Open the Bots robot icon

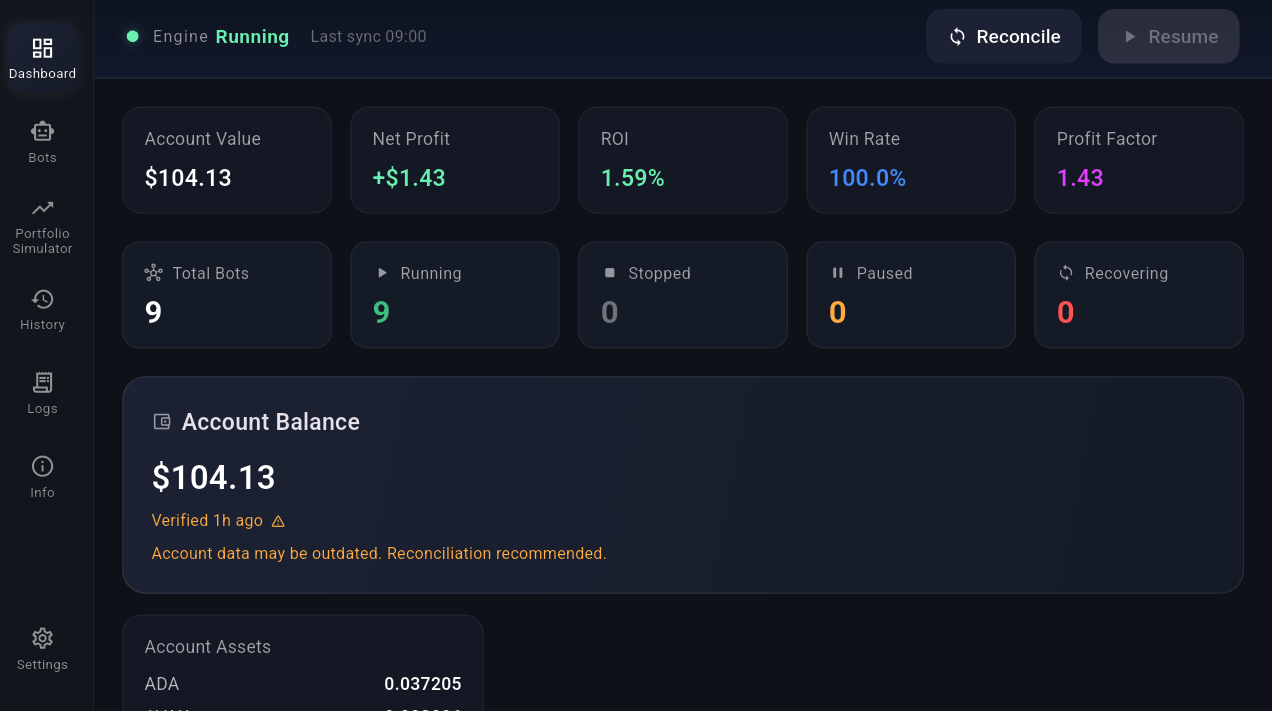42,131
